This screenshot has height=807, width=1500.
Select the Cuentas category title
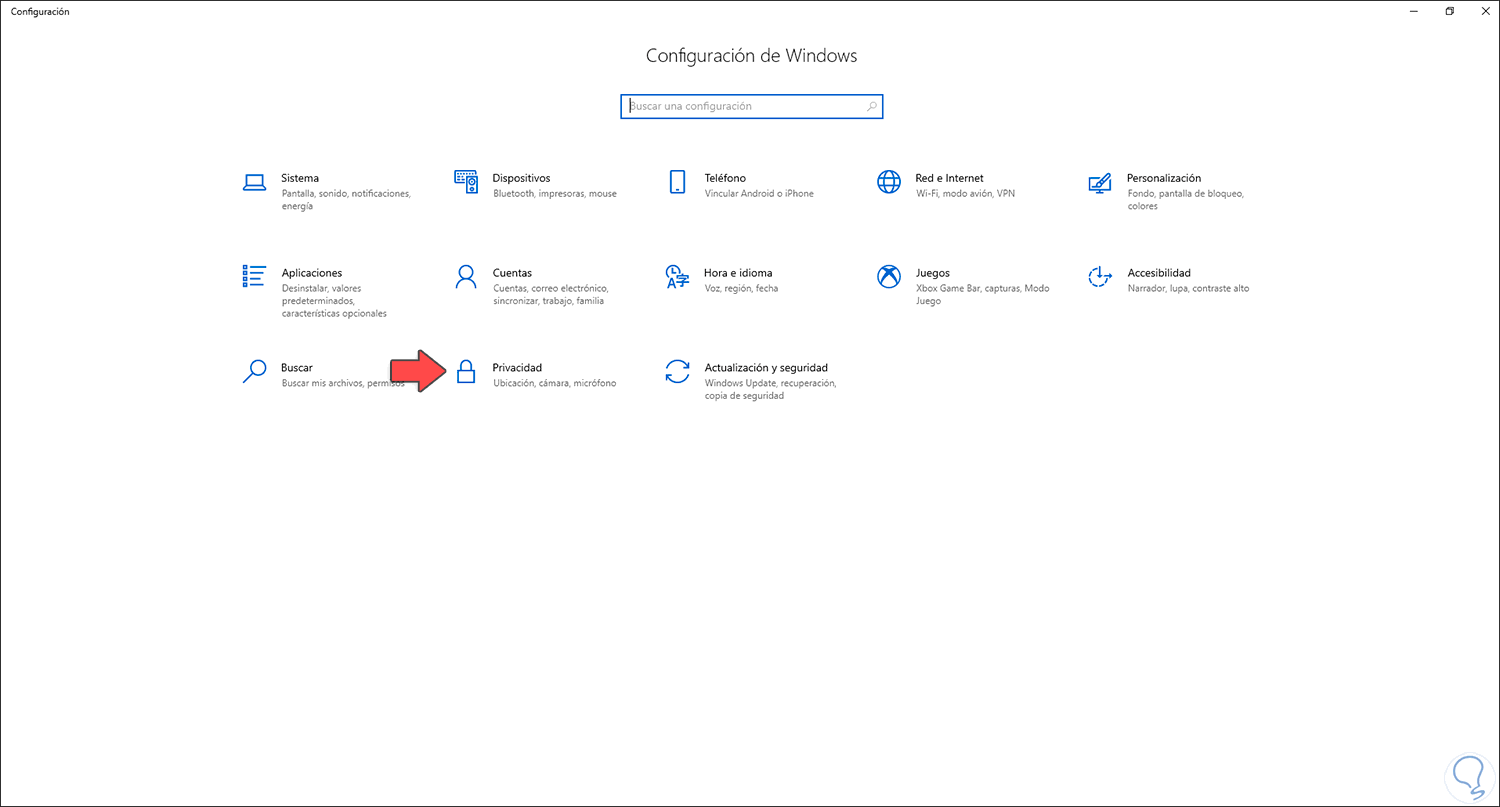pyautogui.click(x=512, y=273)
